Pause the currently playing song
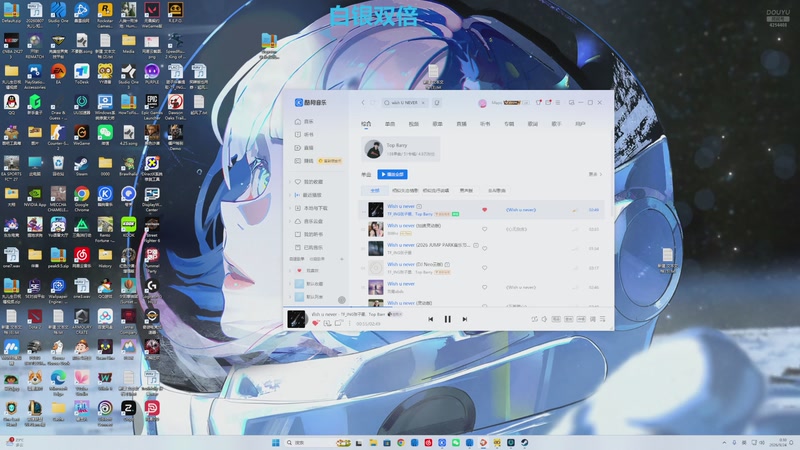 coord(447,319)
